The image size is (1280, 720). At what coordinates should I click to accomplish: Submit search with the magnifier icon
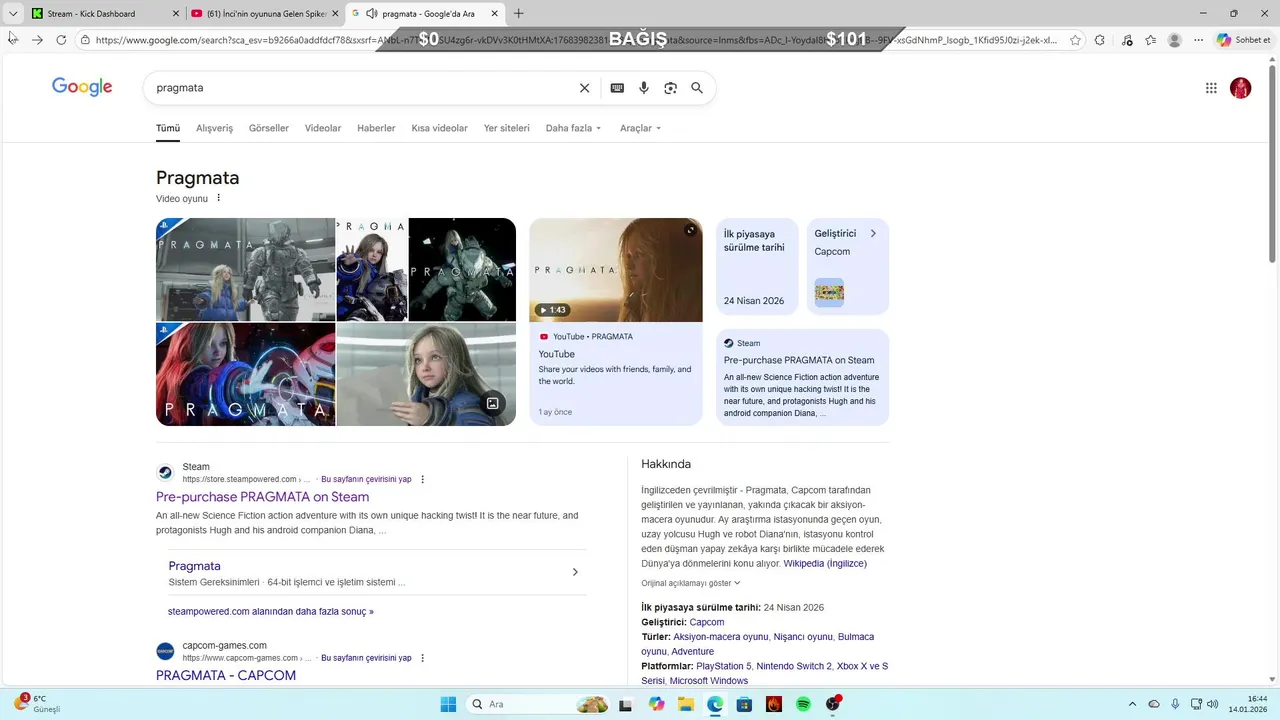point(697,88)
